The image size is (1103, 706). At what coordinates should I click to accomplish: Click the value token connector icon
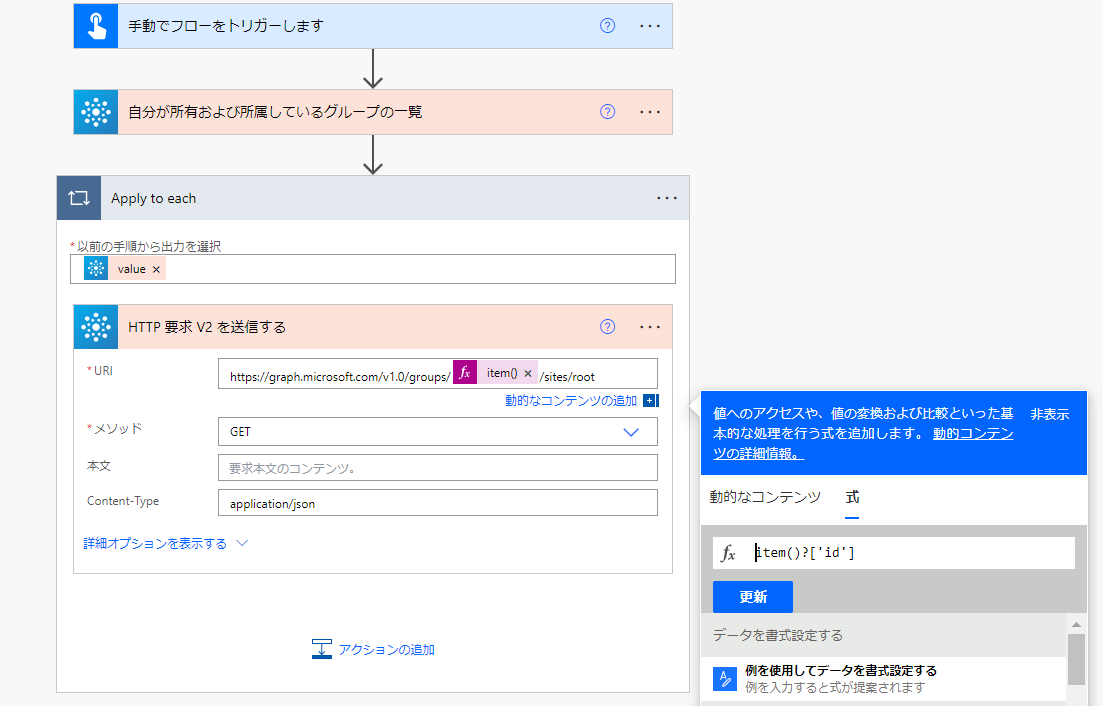[x=96, y=269]
